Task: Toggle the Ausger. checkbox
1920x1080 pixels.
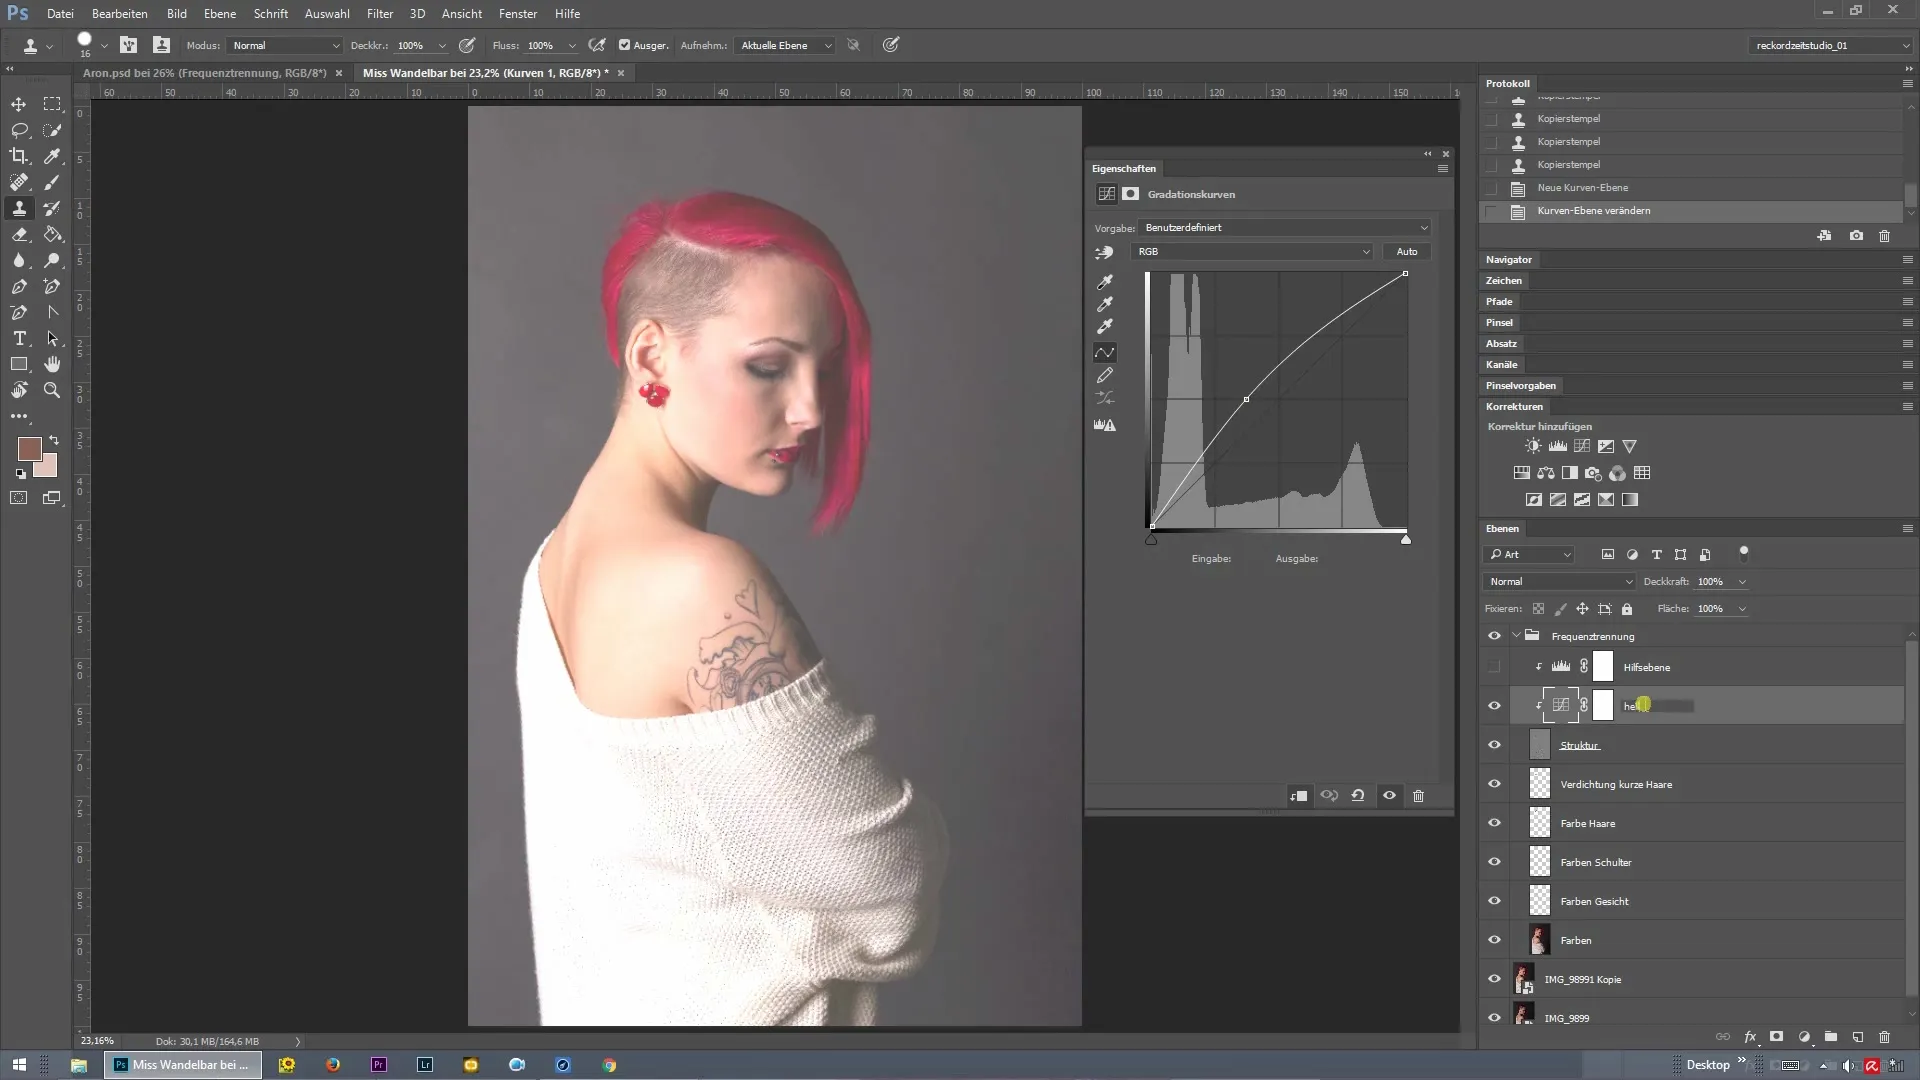Action: [x=624, y=45]
